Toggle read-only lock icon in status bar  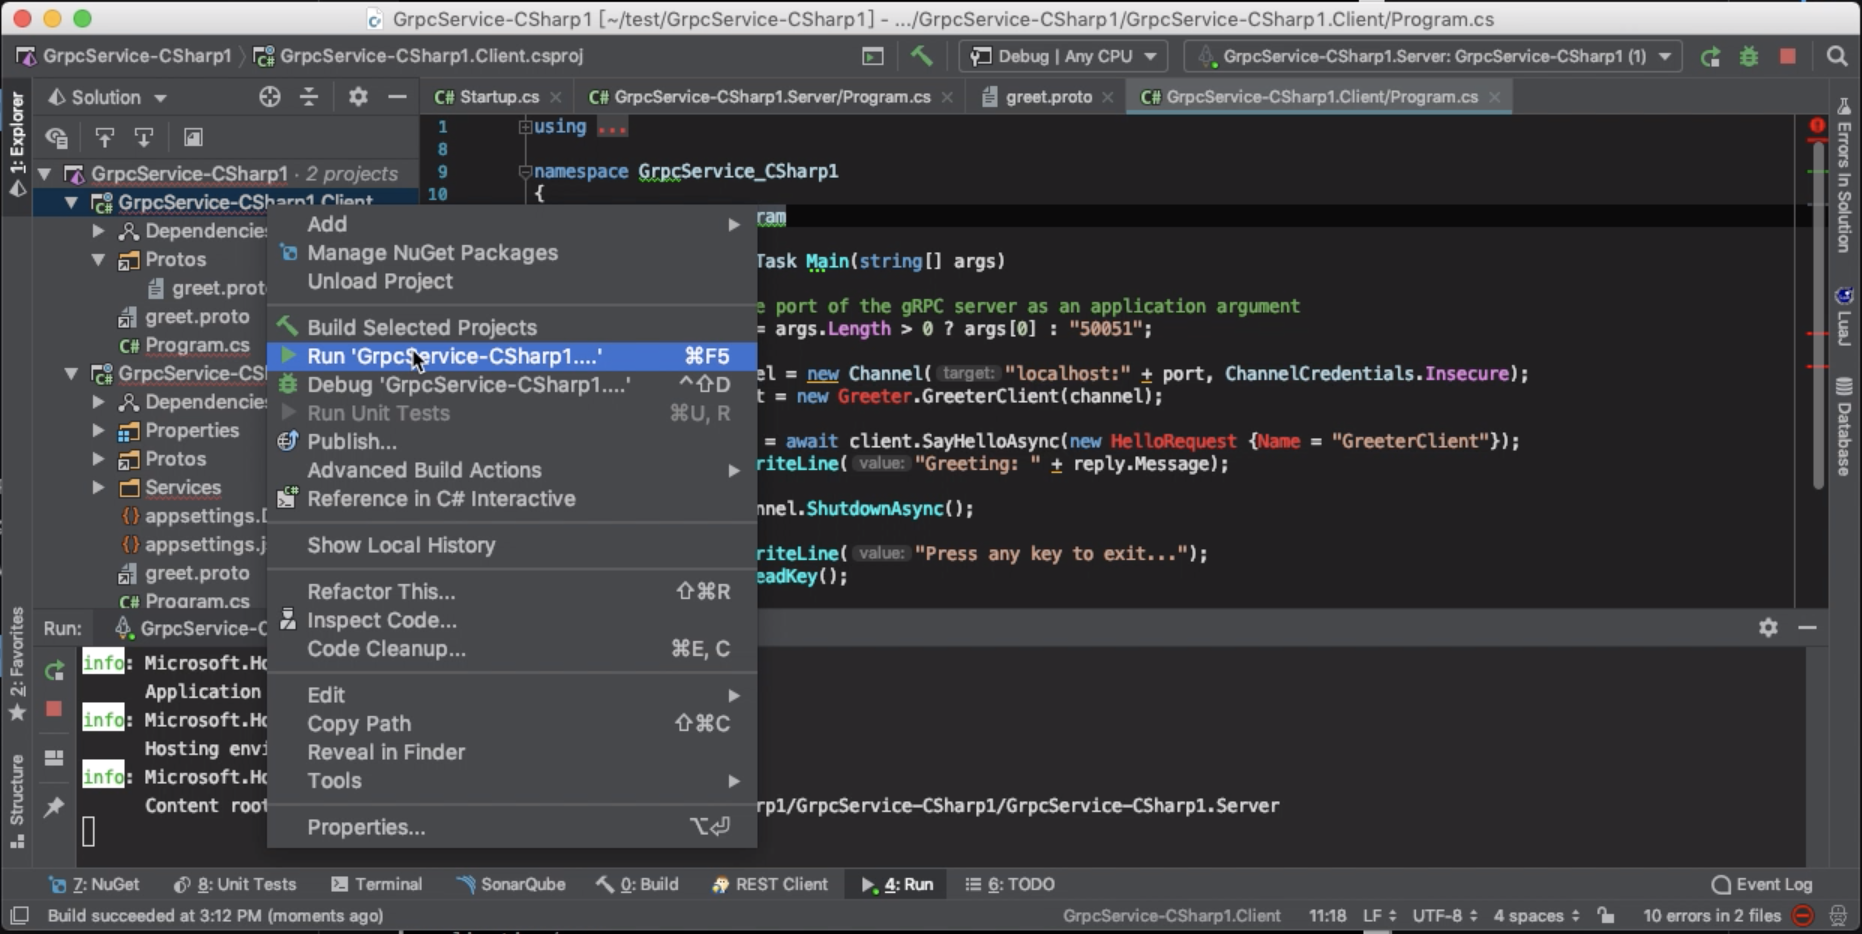(x=1606, y=915)
